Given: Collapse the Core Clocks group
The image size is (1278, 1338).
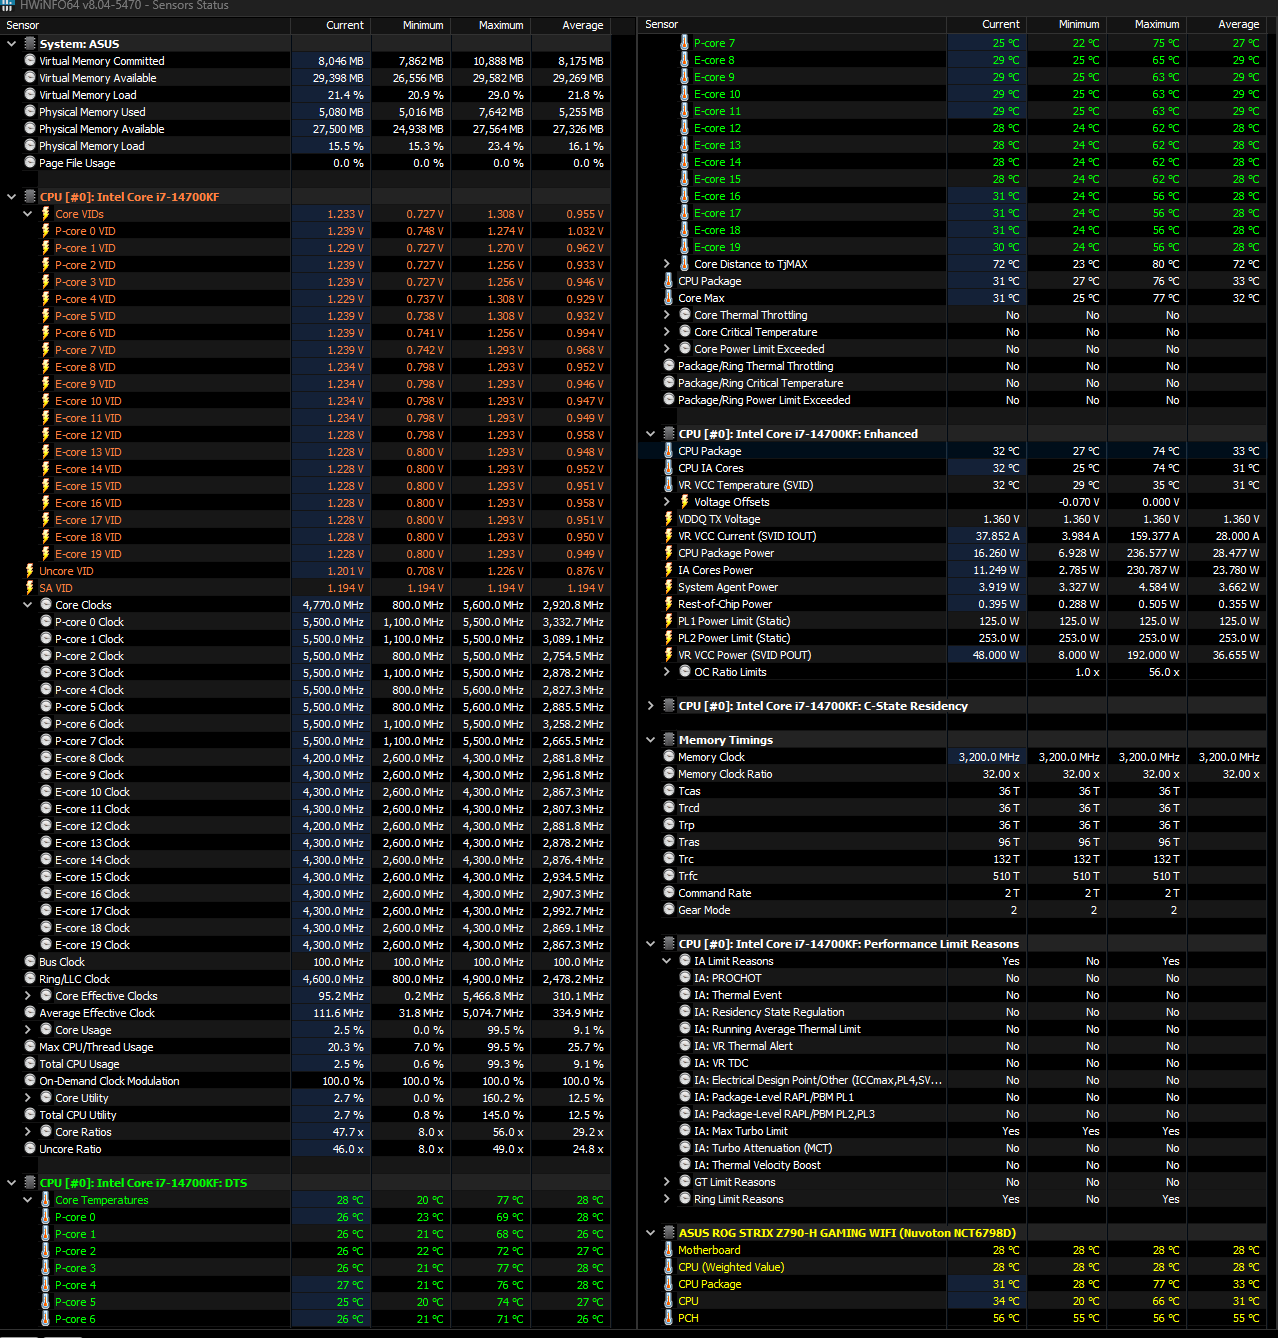Looking at the screenshot, I should 28,605.
